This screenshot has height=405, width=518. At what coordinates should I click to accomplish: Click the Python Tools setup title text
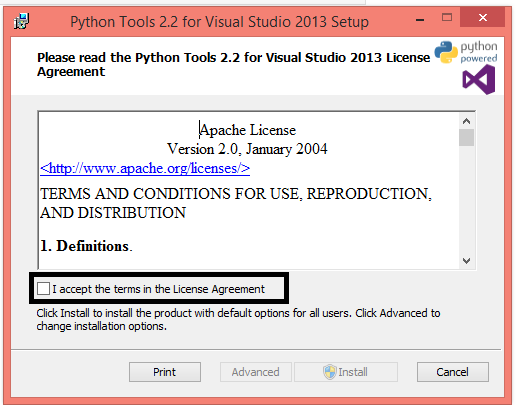tap(219, 22)
